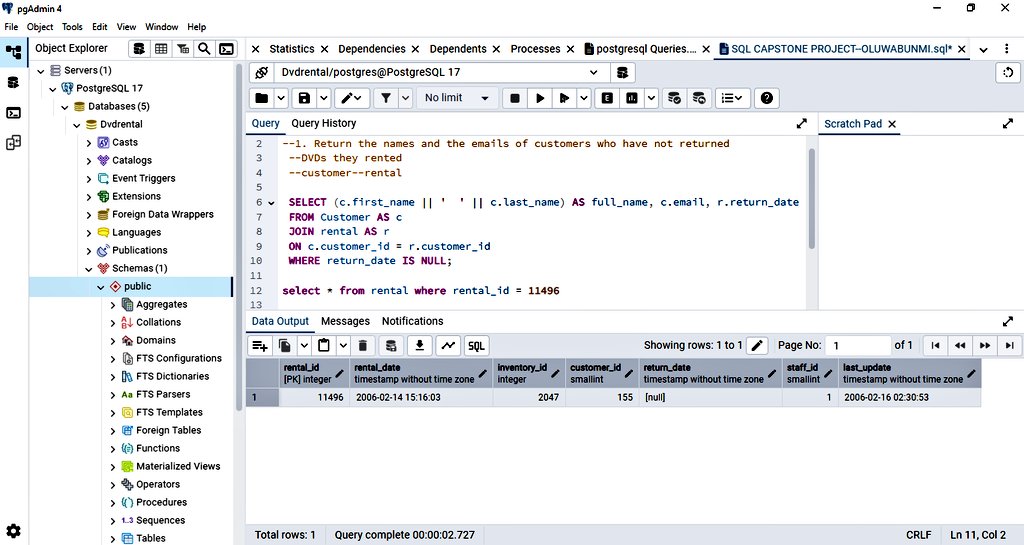Go to the last page of results
The image size is (1024, 545).
coord(1010,345)
